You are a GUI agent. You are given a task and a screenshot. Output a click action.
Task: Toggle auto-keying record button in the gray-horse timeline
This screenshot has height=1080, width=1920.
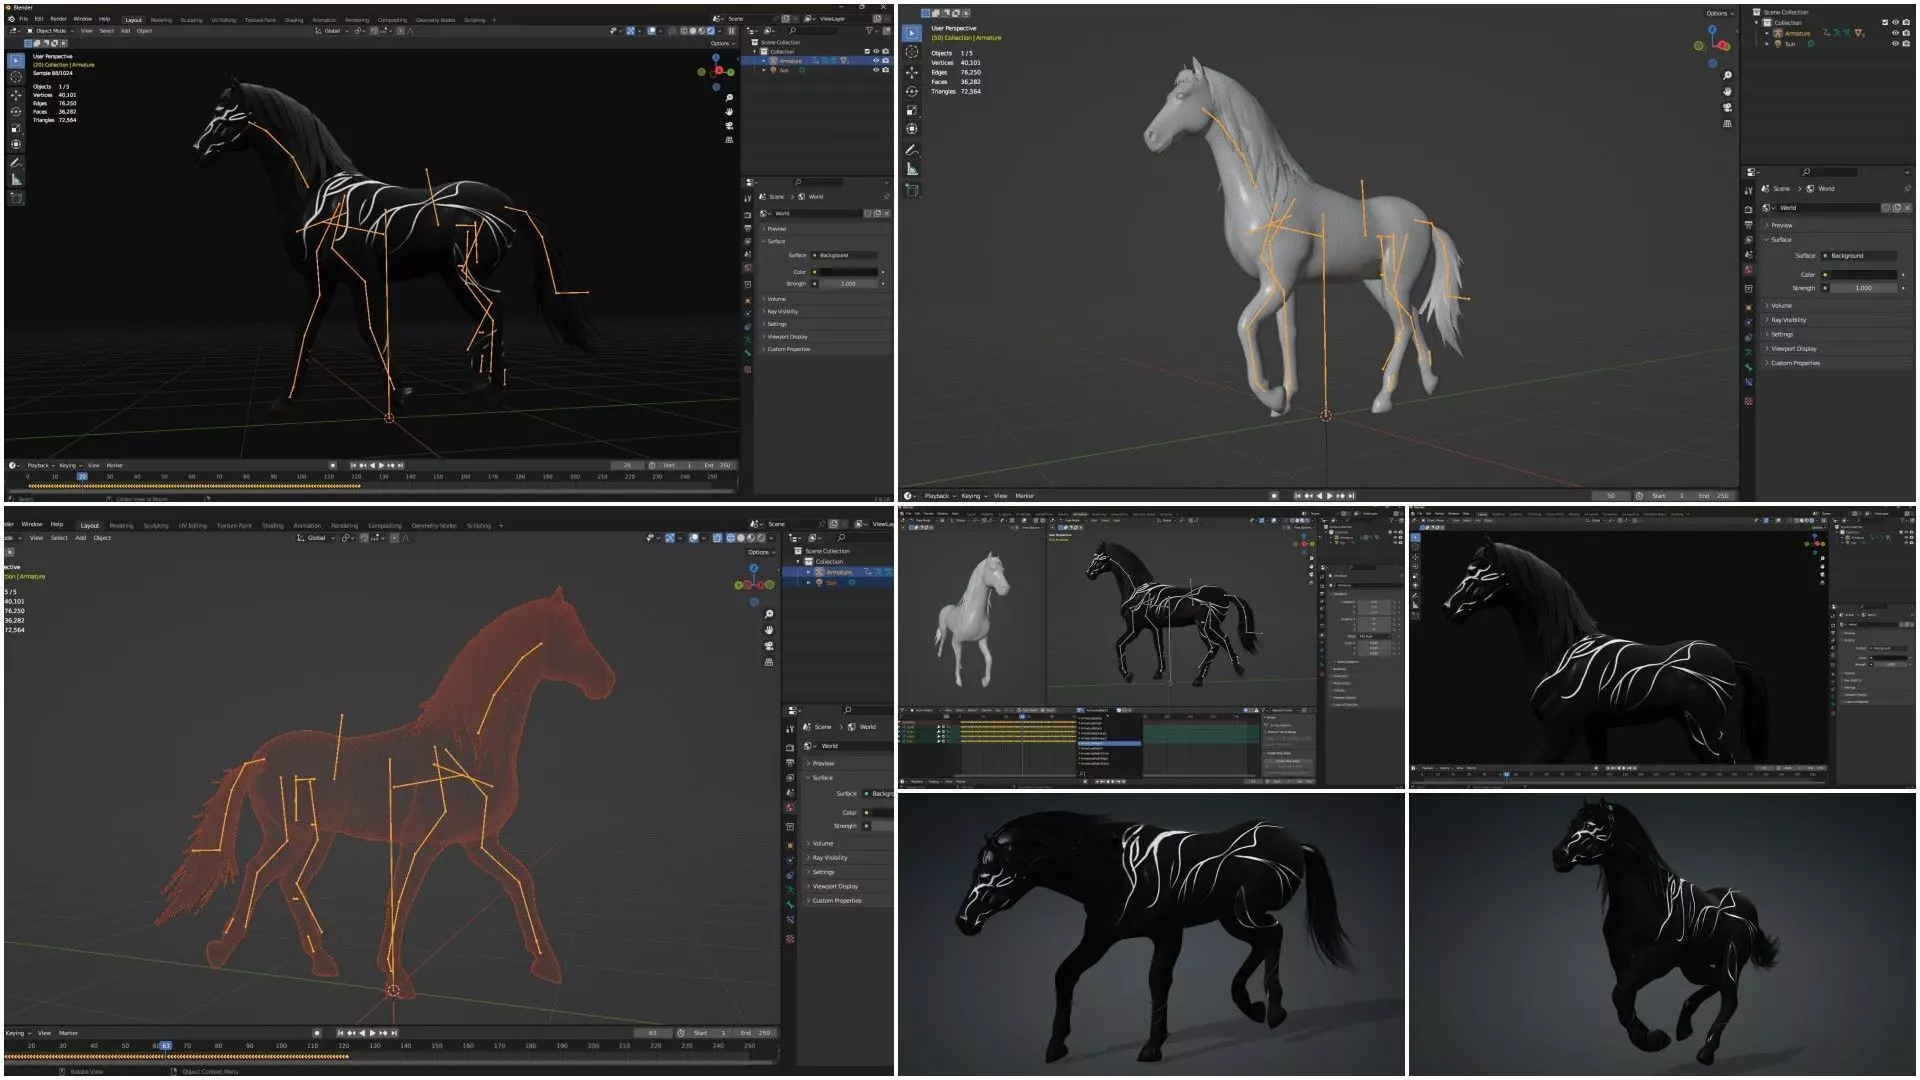tap(1274, 496)
